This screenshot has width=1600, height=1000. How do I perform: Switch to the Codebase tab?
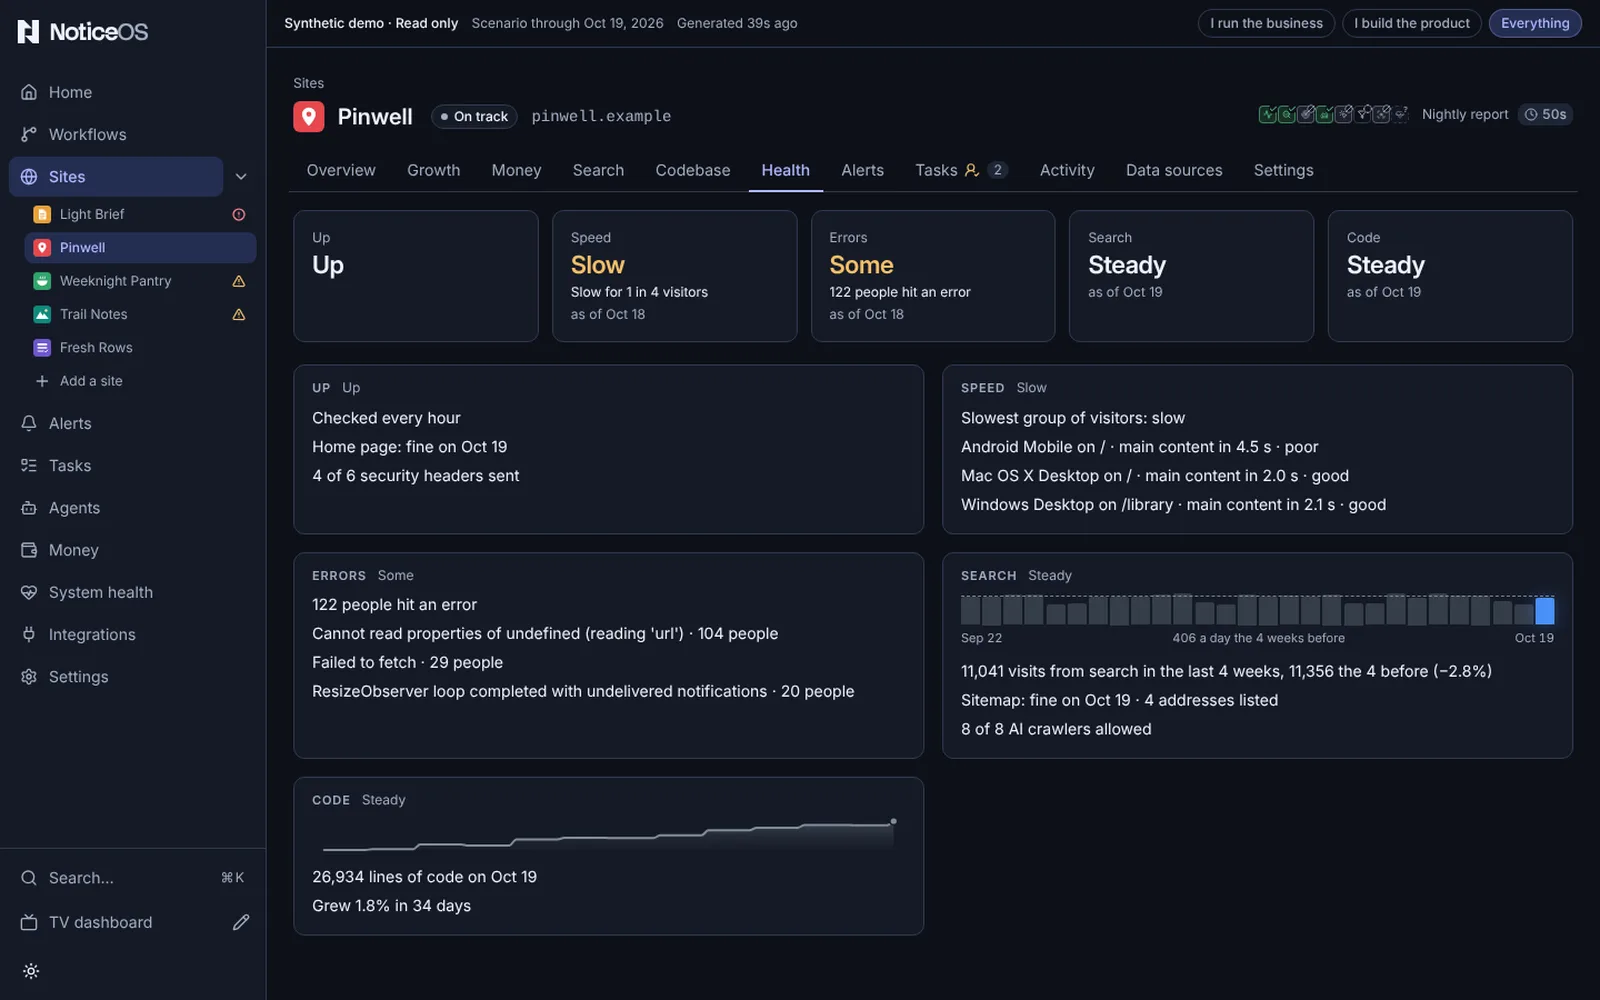693,170
